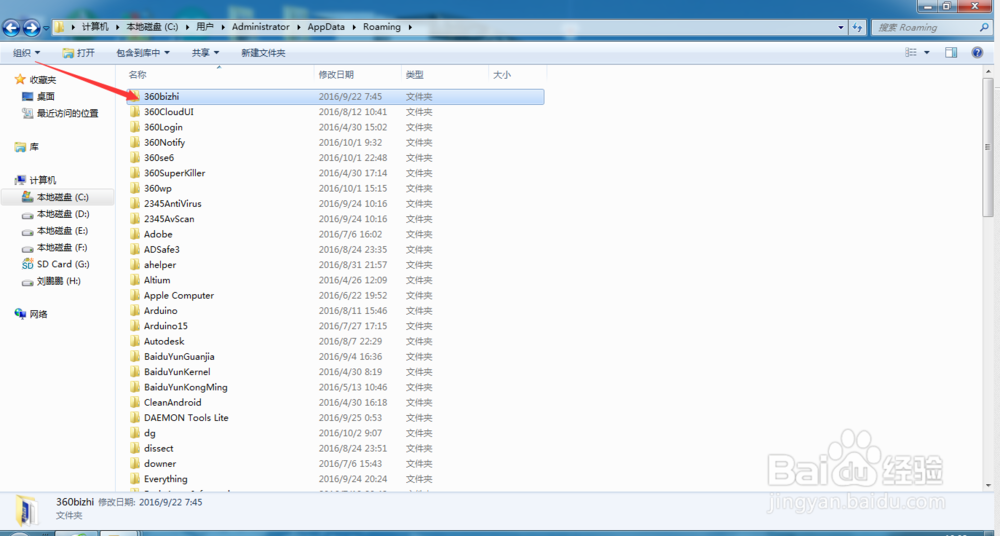The width and height of the screenshot is (1000, 536).
Task: Click 本地磁盘 (C:) in address path
Action: tap(153, 27)
